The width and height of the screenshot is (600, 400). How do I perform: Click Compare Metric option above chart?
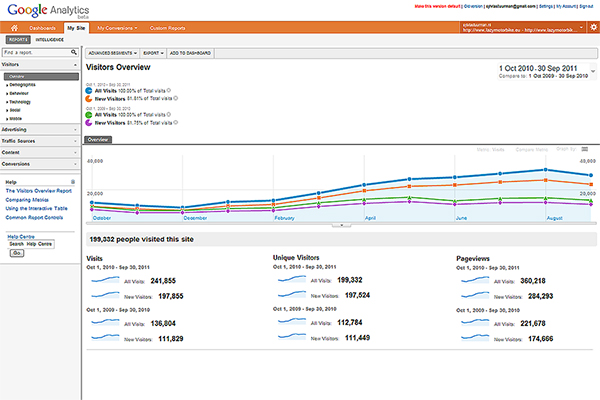click(532, 150)
